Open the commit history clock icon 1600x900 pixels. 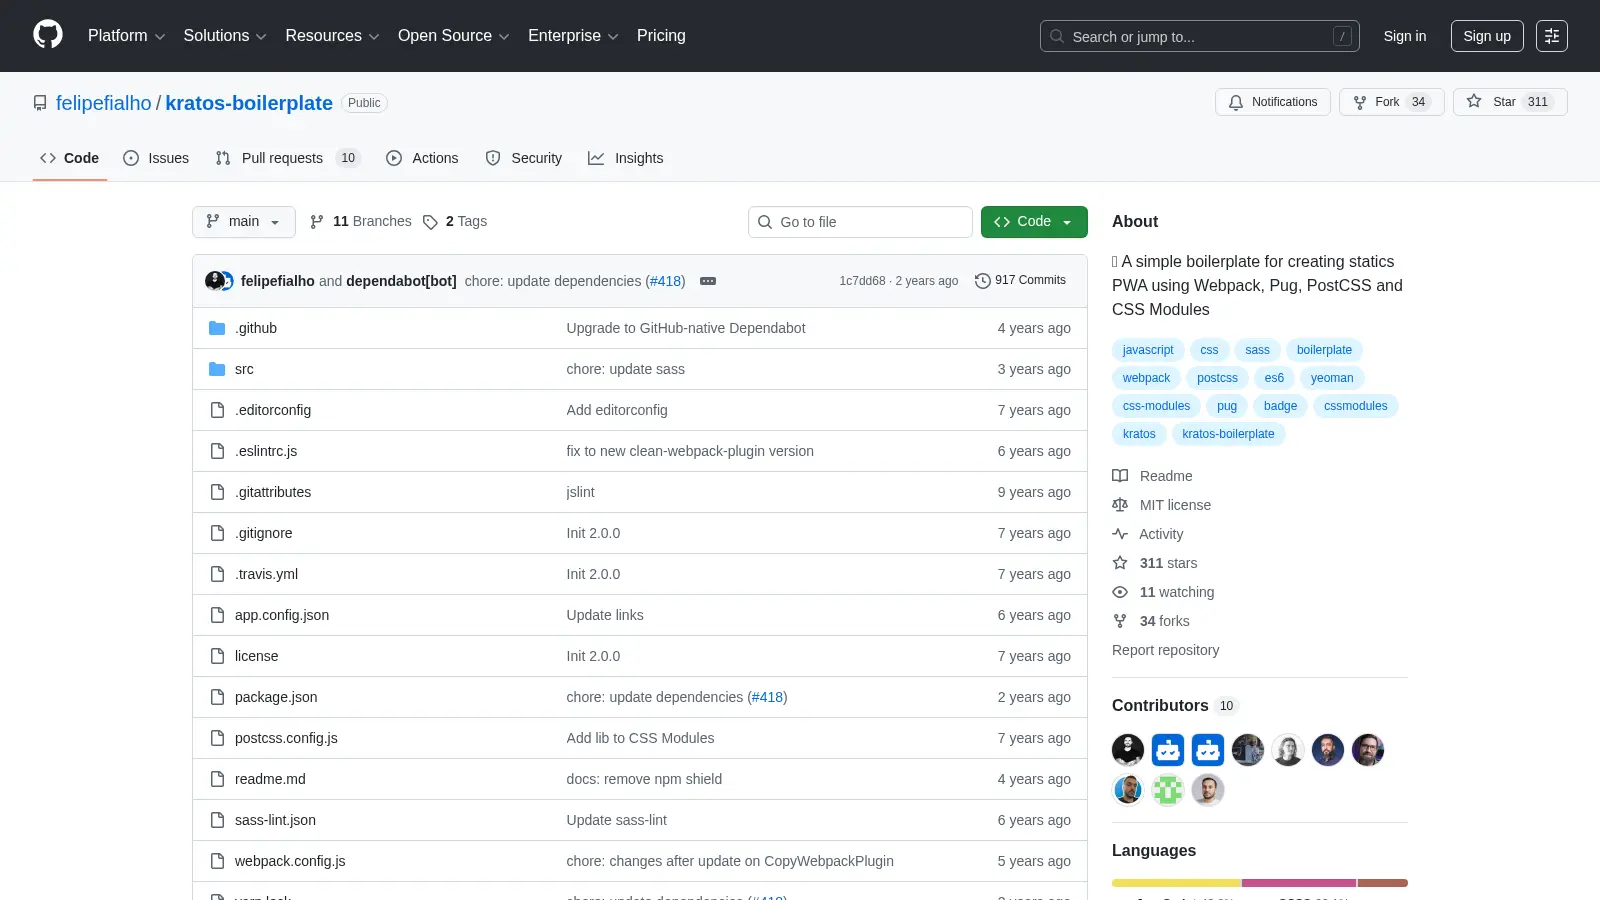(x=982, y=281)
